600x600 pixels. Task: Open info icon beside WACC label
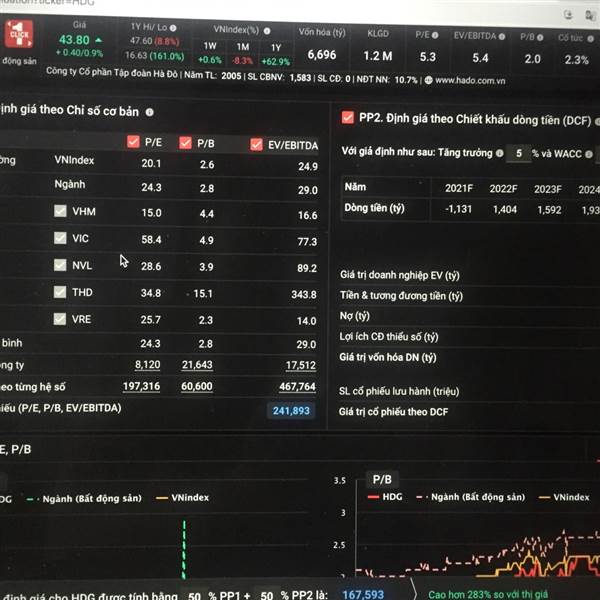(589, 154)
